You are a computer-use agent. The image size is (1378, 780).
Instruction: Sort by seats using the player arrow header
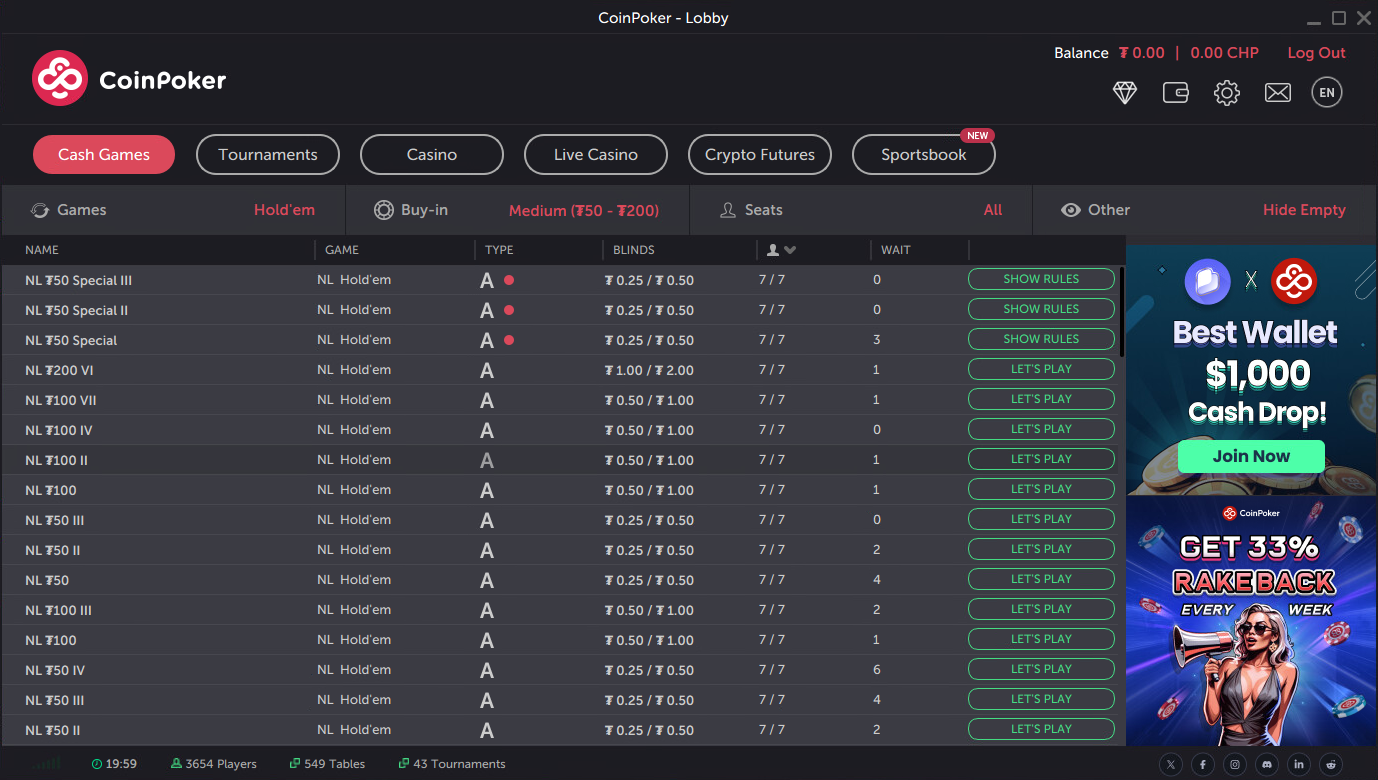781,250
